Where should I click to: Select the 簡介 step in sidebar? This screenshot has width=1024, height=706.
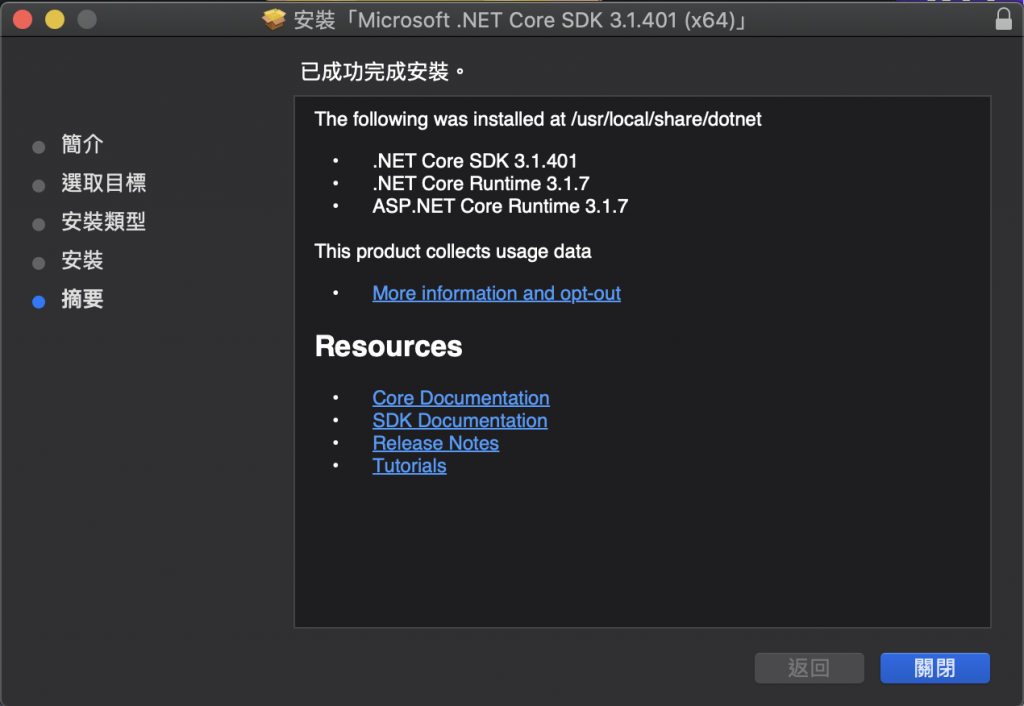pos(82,144)
